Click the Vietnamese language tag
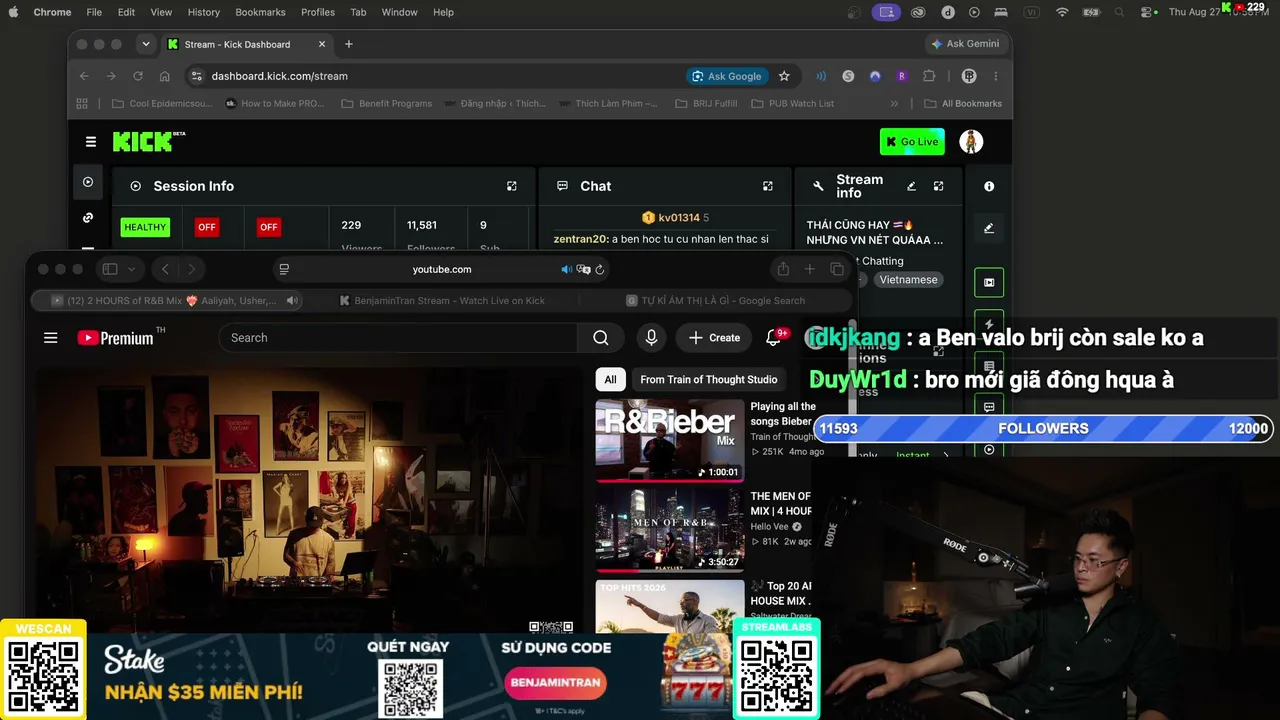The height and width of the screenshot is (720, 1280). pos(908,280)
